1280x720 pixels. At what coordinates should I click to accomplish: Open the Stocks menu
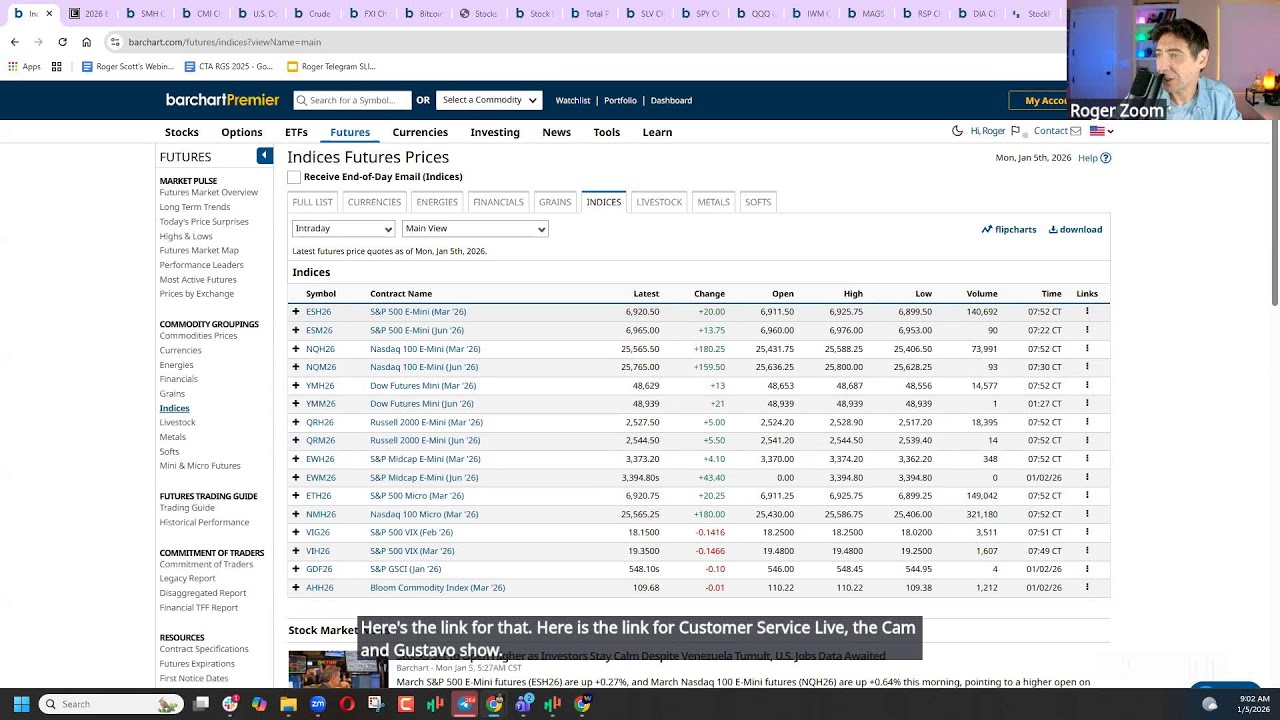pos(181,132)
